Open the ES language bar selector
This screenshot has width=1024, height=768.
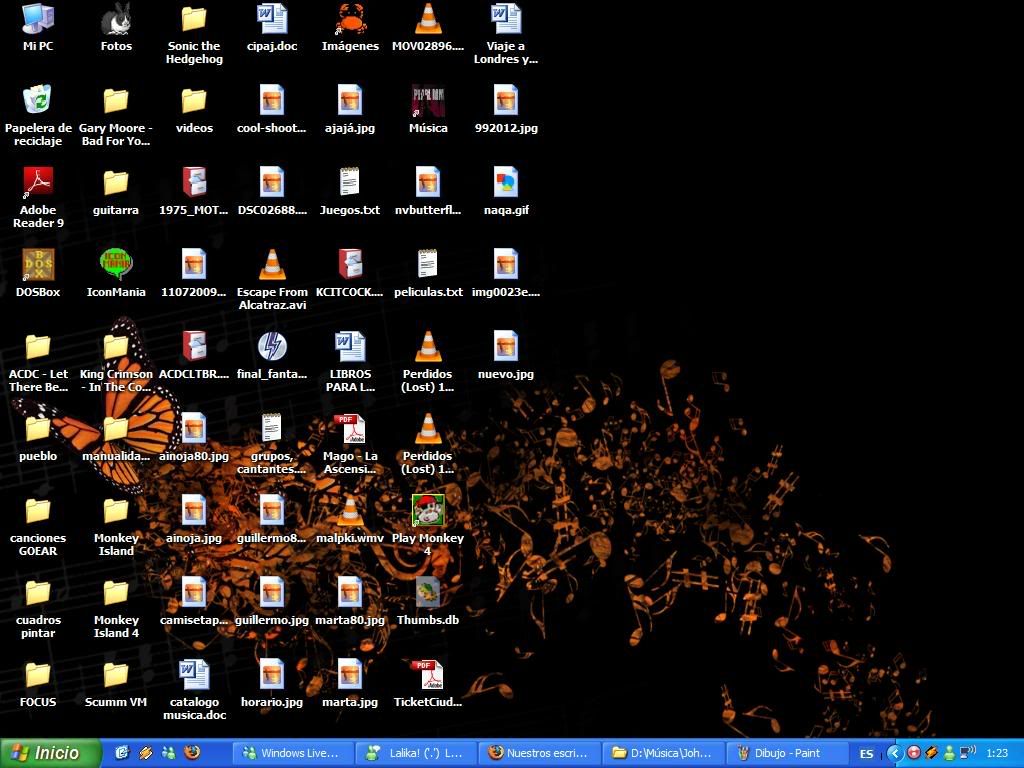pos(866,753)
